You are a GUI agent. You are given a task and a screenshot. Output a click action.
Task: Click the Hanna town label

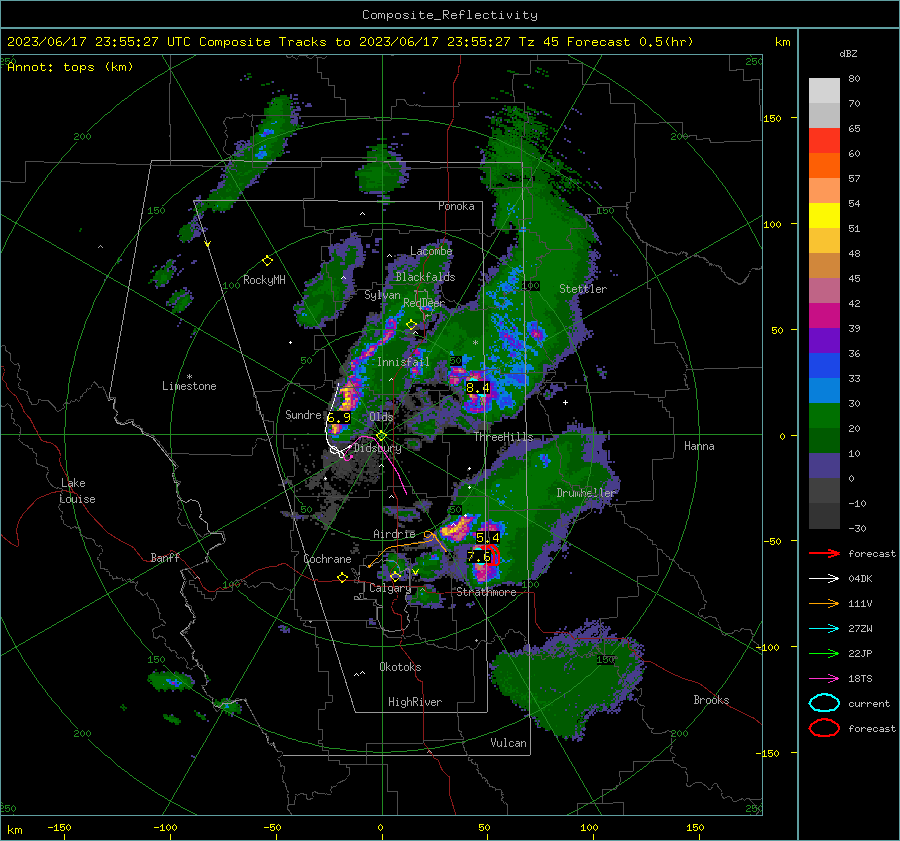(x=699, y=446)
